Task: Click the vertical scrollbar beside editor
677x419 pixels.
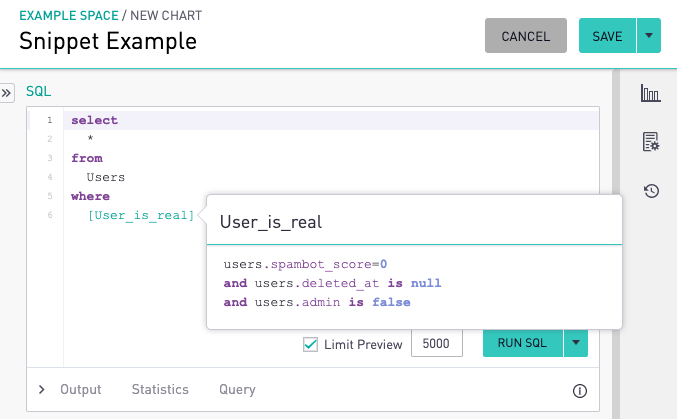Action: point(616,244)
